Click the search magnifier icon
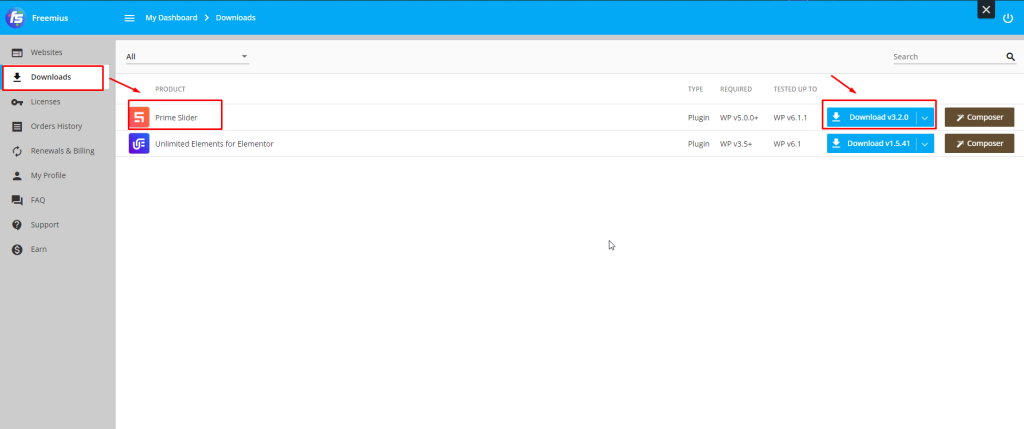The height and width of the screenshot is (429, 1024). [1010, 57]
